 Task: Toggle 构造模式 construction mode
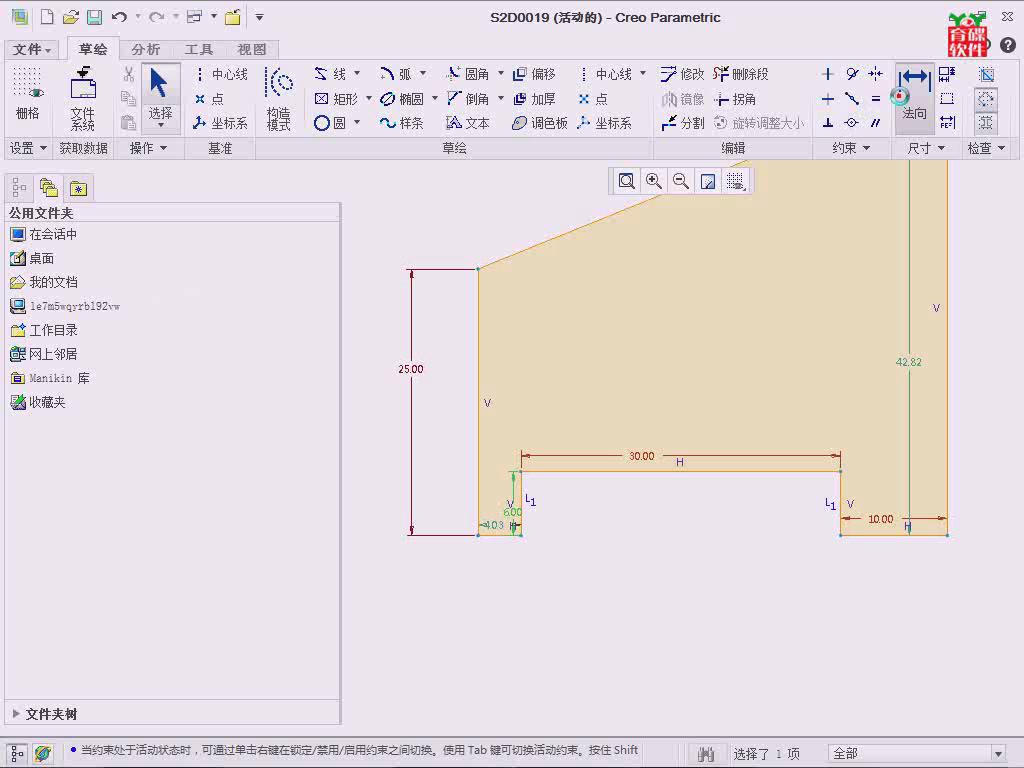point(279,98)
